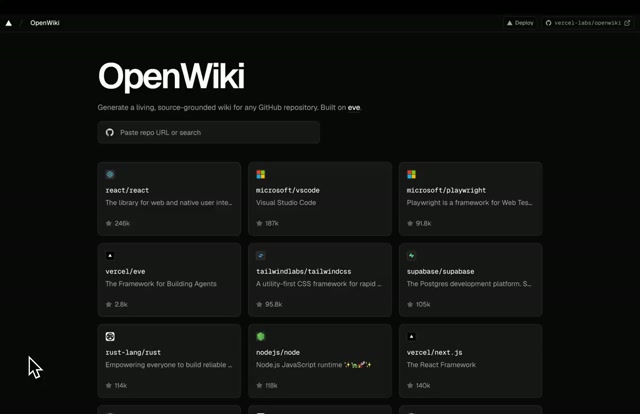Click the star icon showing 95.8k
This screenshot has height=414, width=640.
coord(259,304)
